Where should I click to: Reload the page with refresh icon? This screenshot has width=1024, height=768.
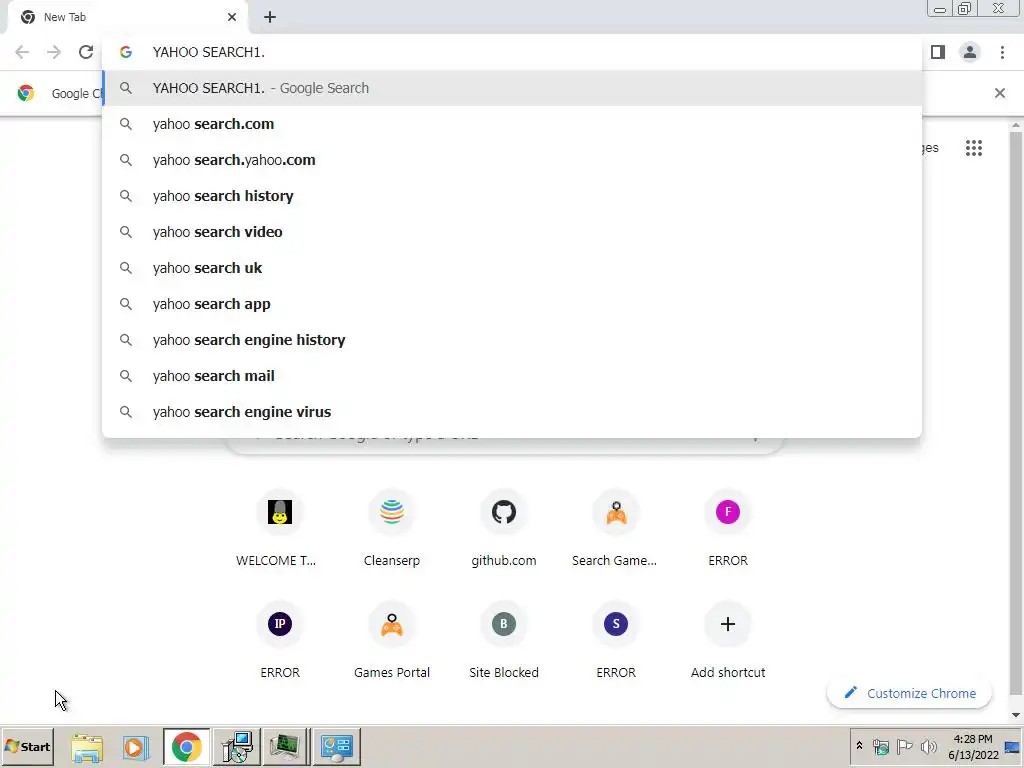point(86,52)
